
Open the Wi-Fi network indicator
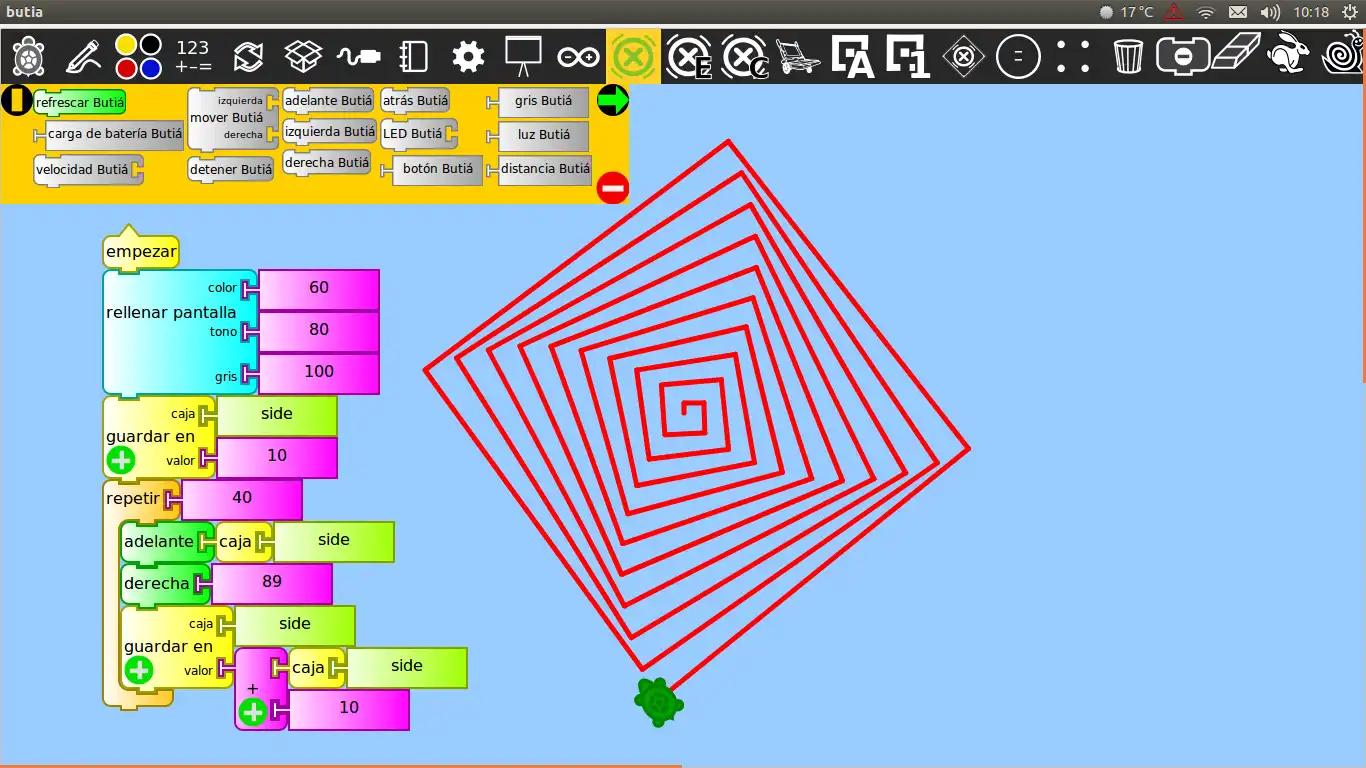[x=1206, y=12]
